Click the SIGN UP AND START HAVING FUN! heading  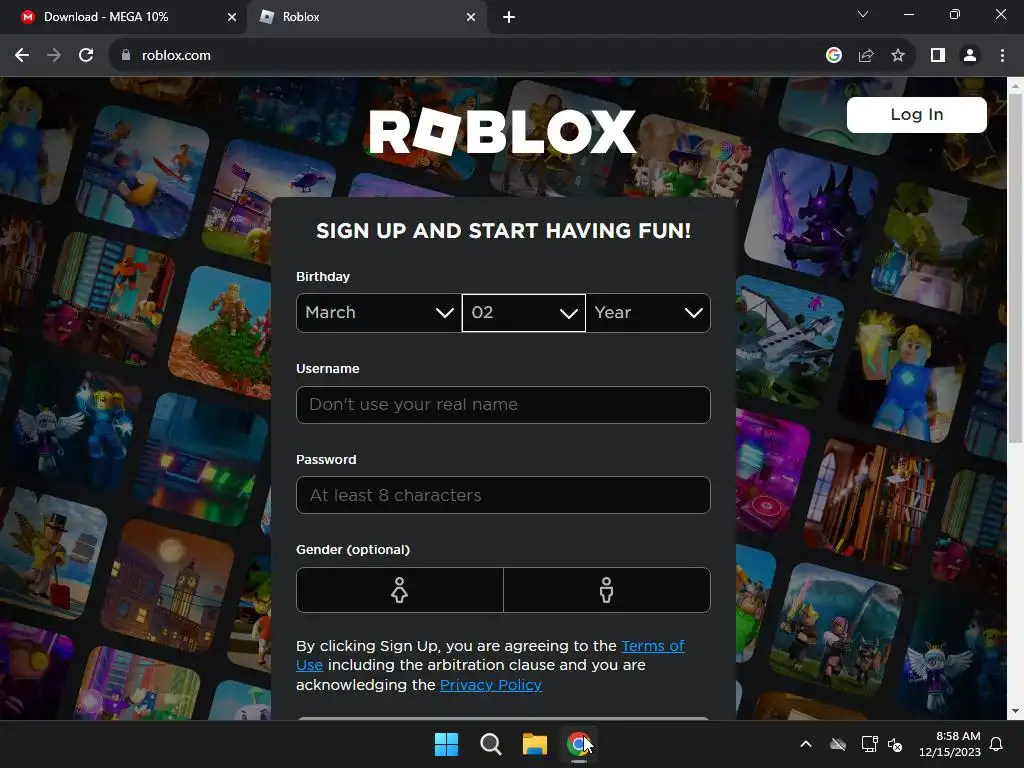coord(503,231)
